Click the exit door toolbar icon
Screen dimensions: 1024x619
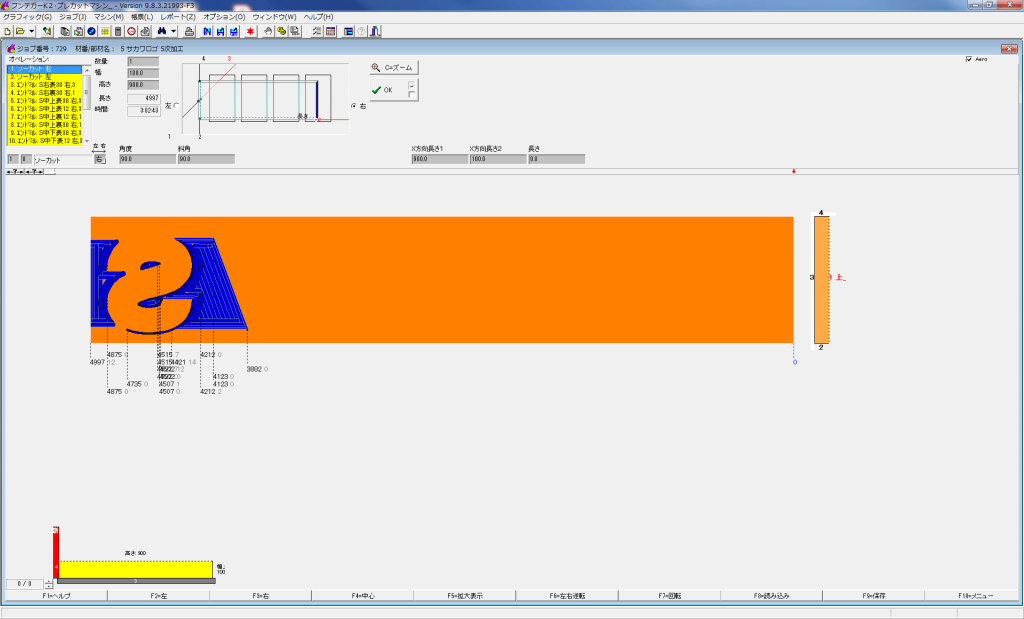(375, 31)
